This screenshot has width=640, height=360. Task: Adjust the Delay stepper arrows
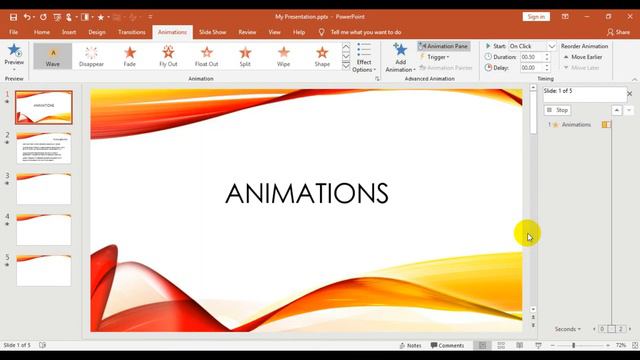pos(547,68)
